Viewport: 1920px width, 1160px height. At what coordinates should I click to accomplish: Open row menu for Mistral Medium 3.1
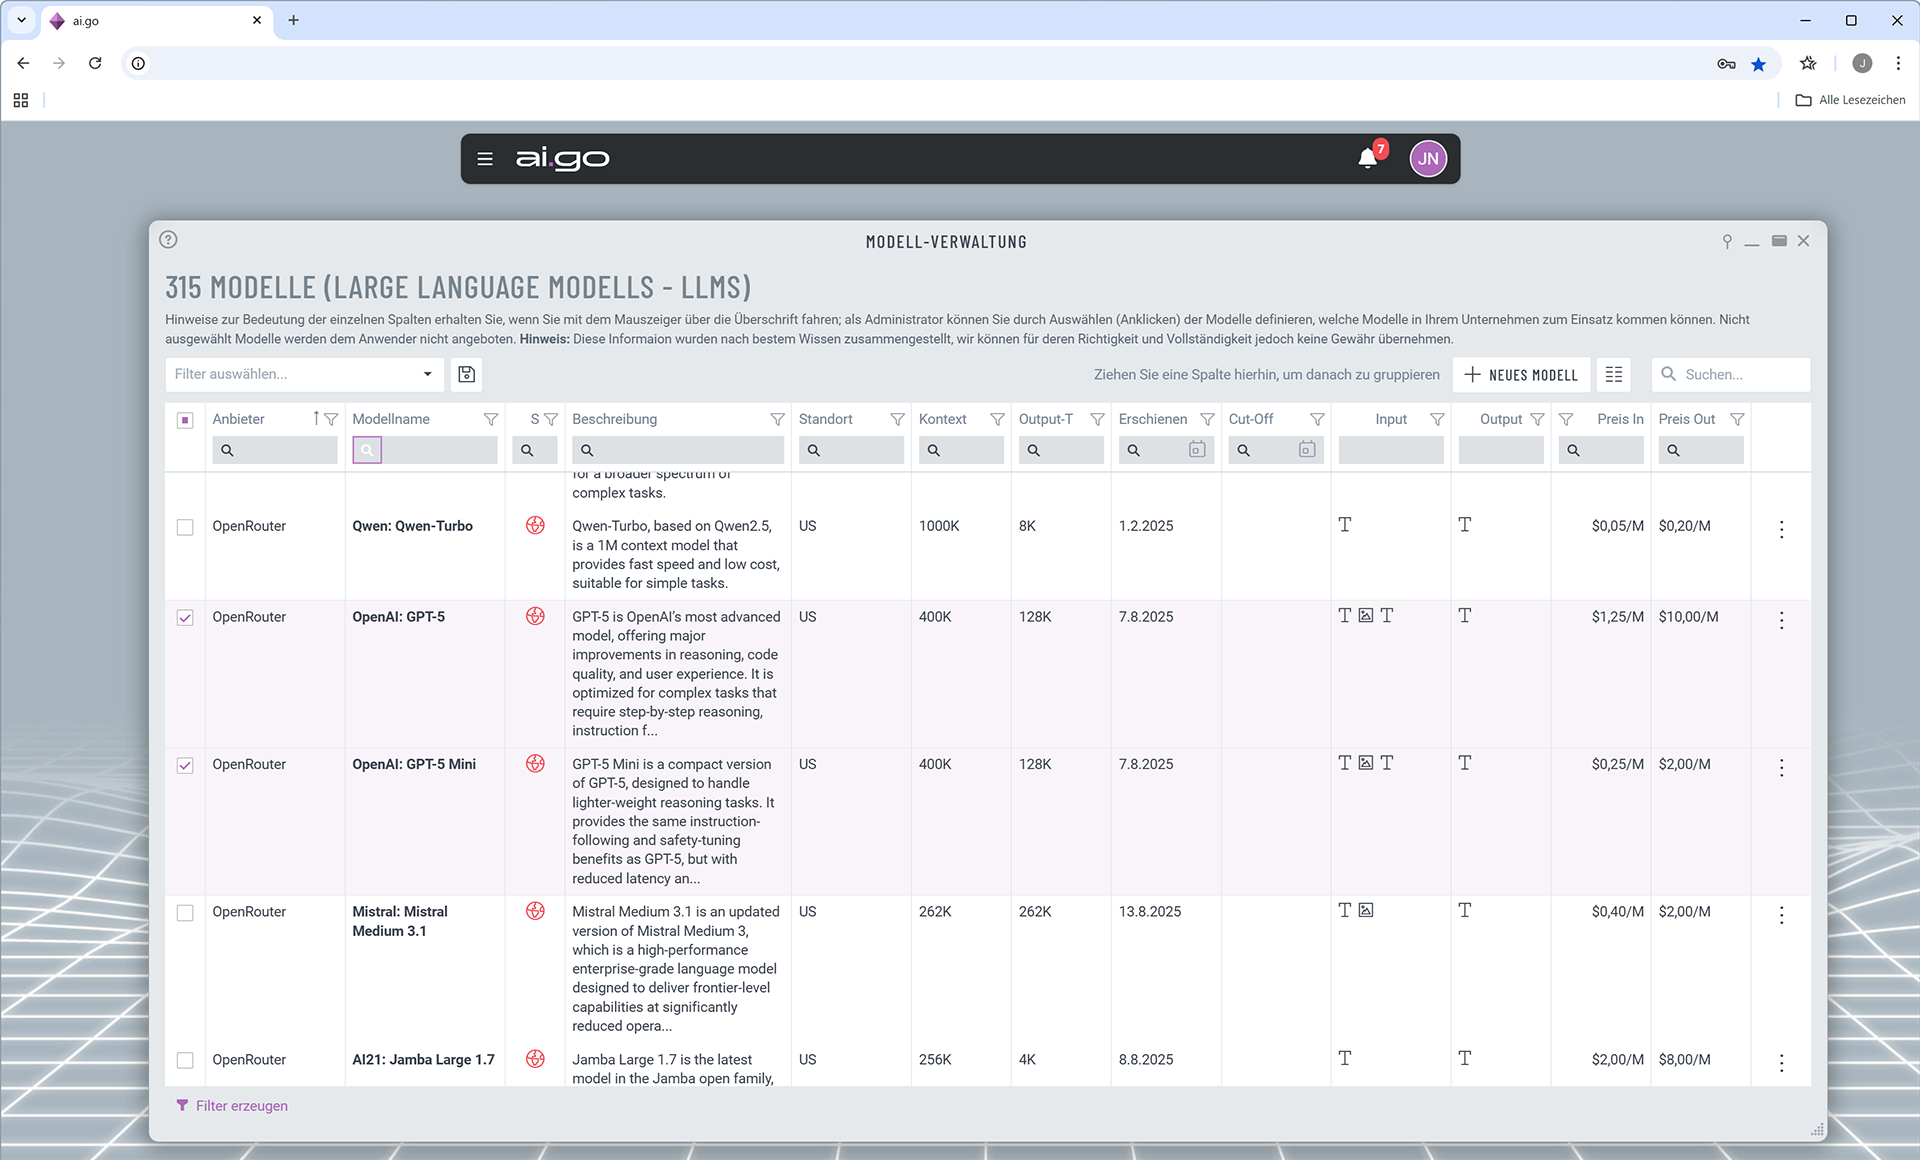(x=1781, y=915)
